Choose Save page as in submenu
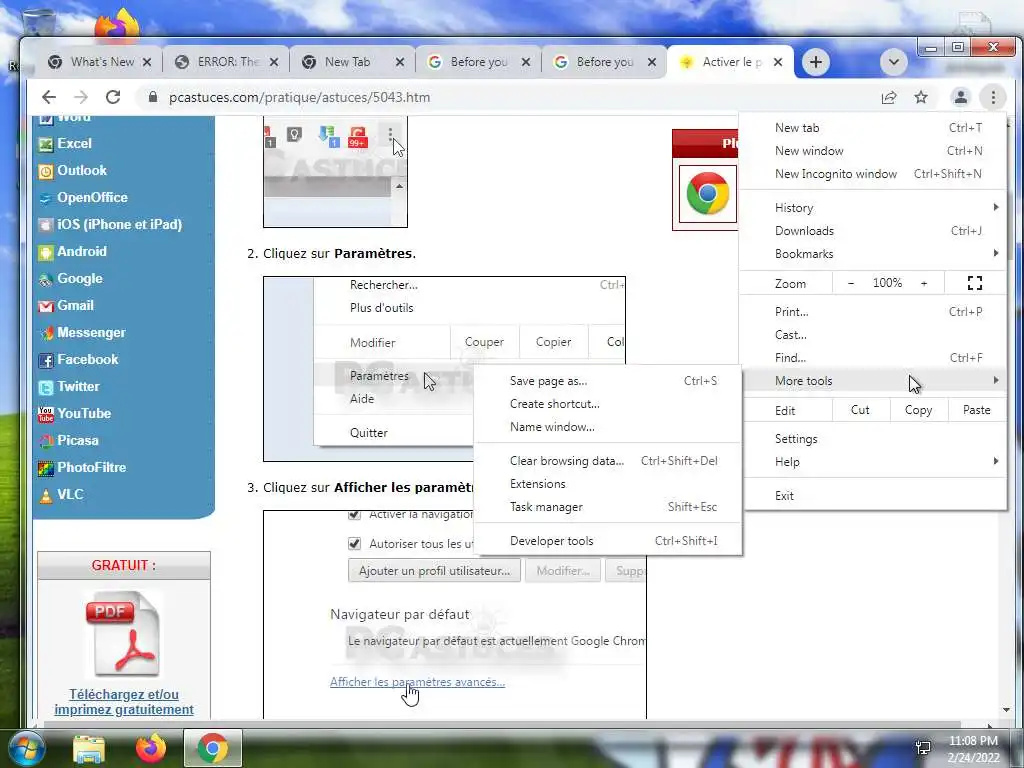Image resolution: width=1024 pixels, height=768 pixels. click(x=608, y=381)
